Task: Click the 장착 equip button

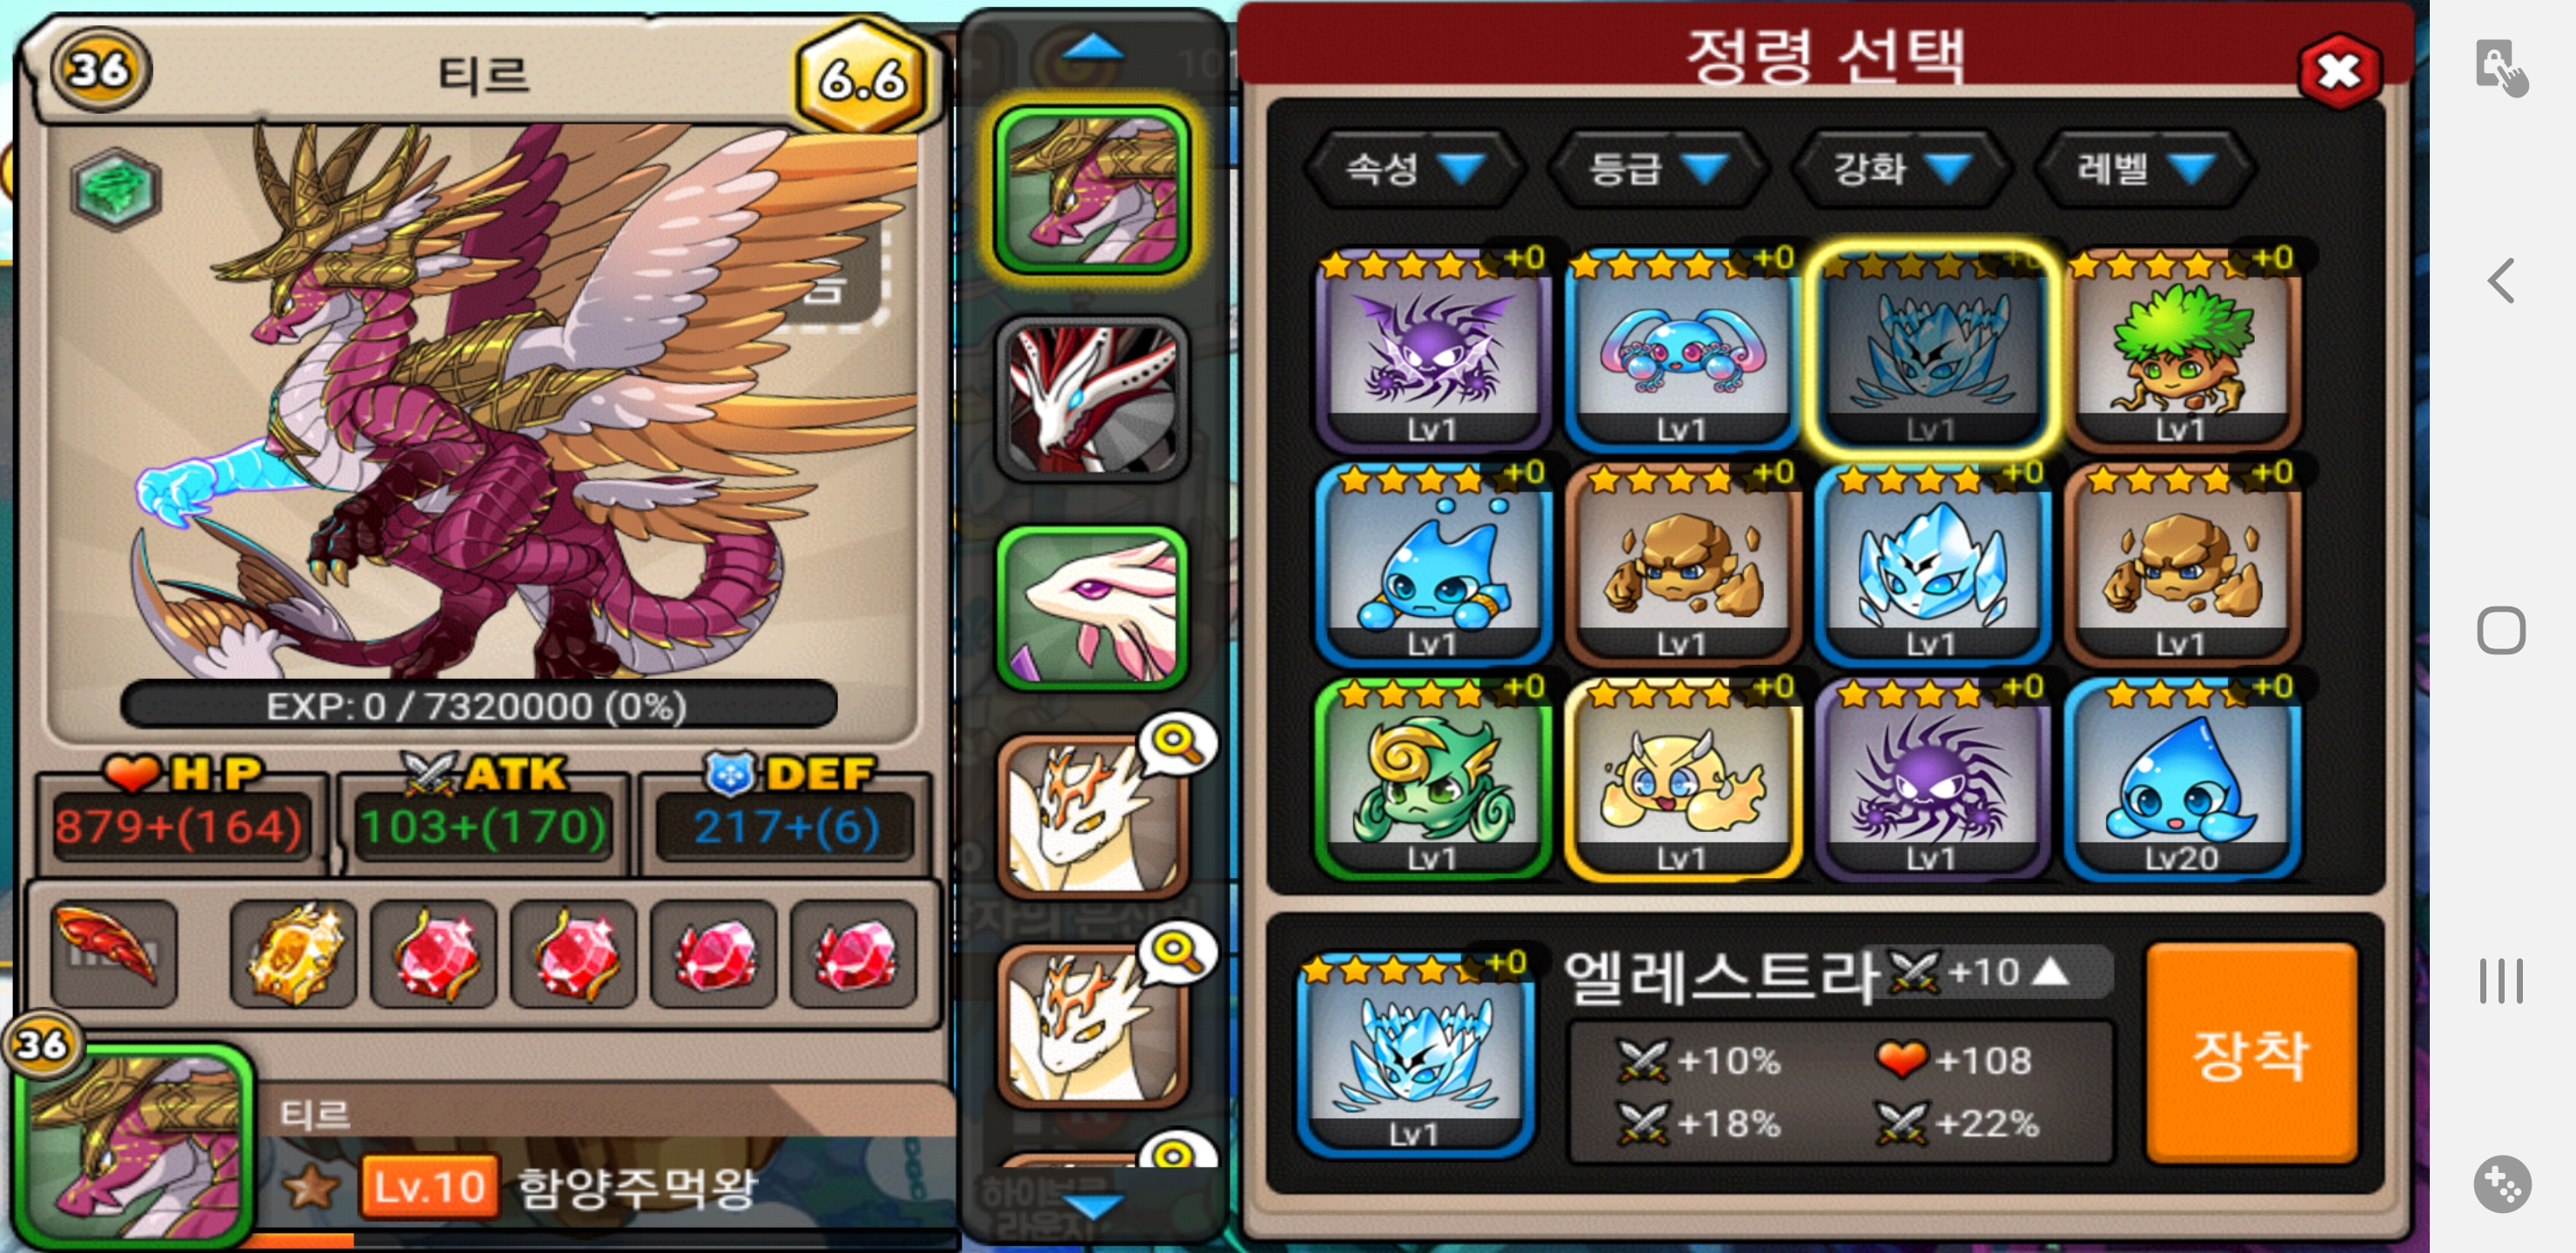Action: tap(2251, 1052)
